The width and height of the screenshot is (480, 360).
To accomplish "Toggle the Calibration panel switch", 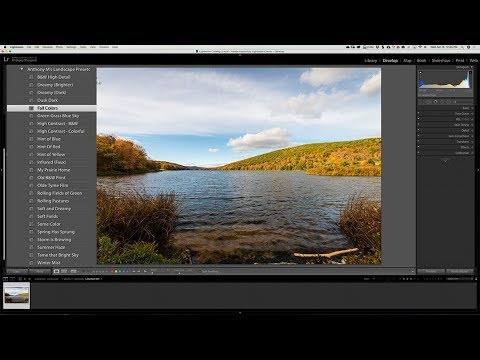I will 419,153.
